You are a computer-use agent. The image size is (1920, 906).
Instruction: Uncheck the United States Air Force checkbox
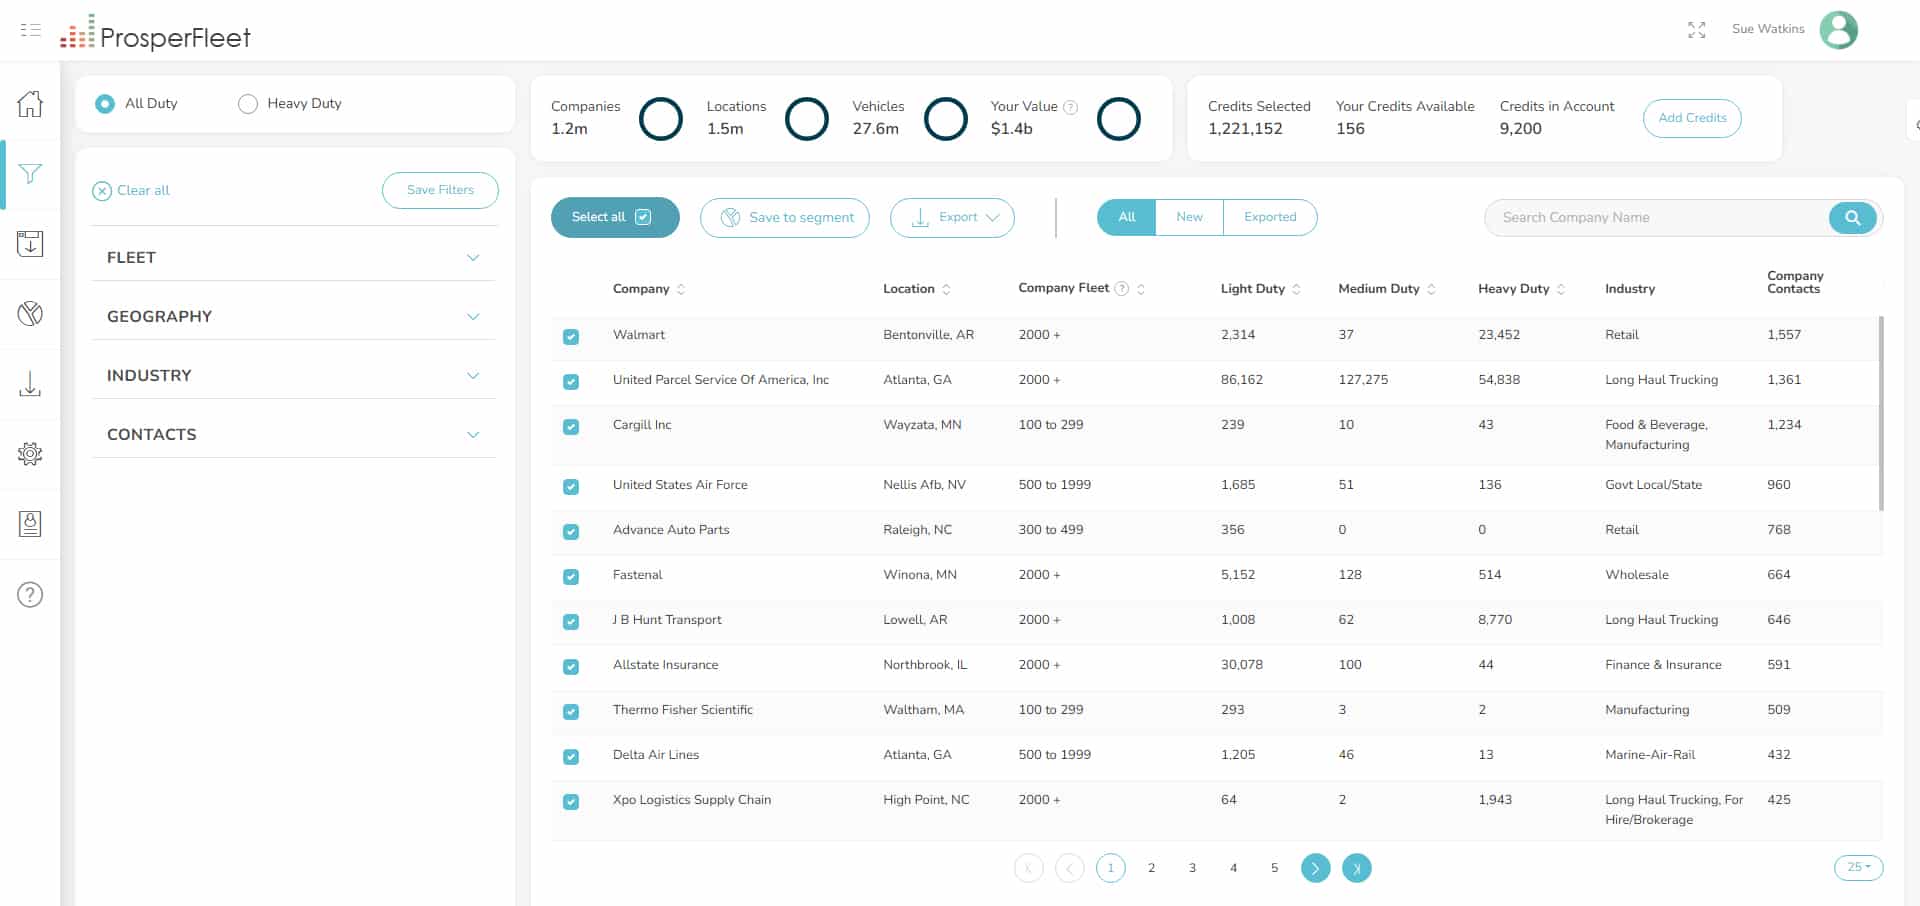click(x=571, y=487)
